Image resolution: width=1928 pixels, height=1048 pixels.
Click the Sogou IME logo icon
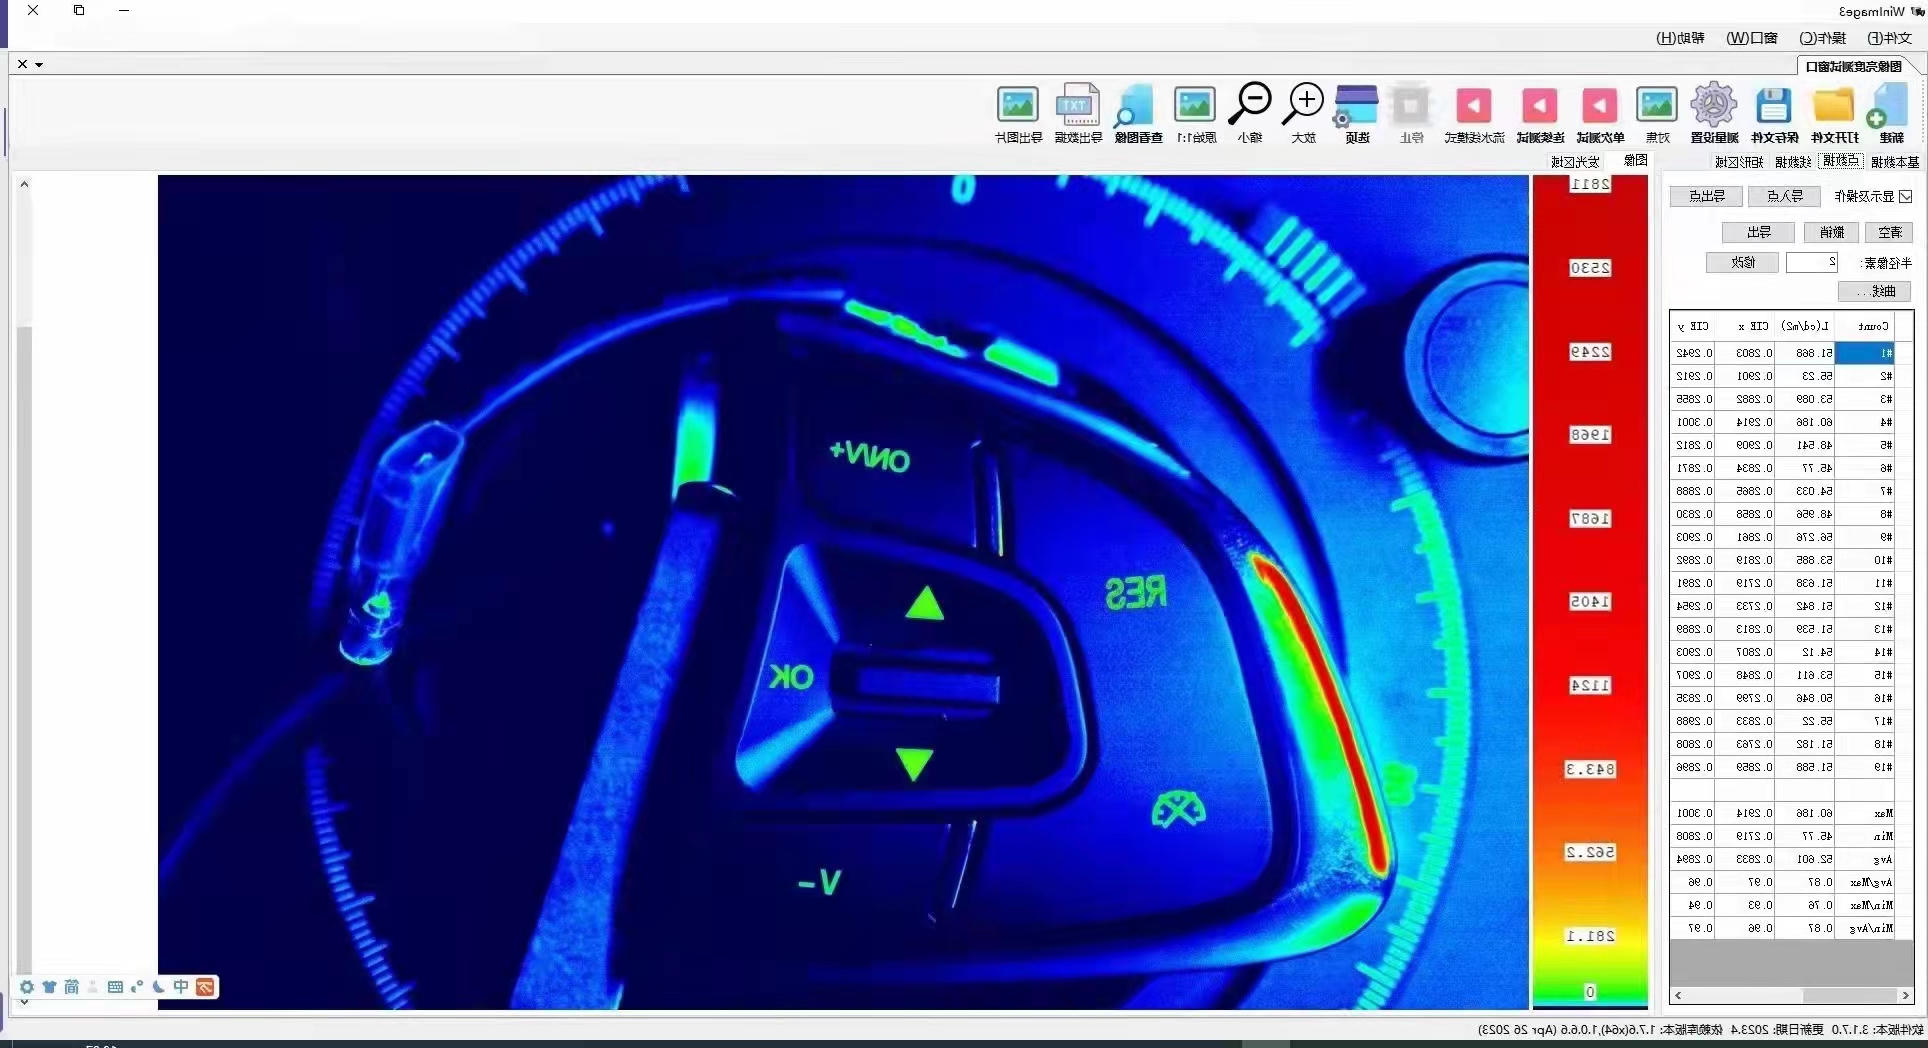(x=205, y=987)
